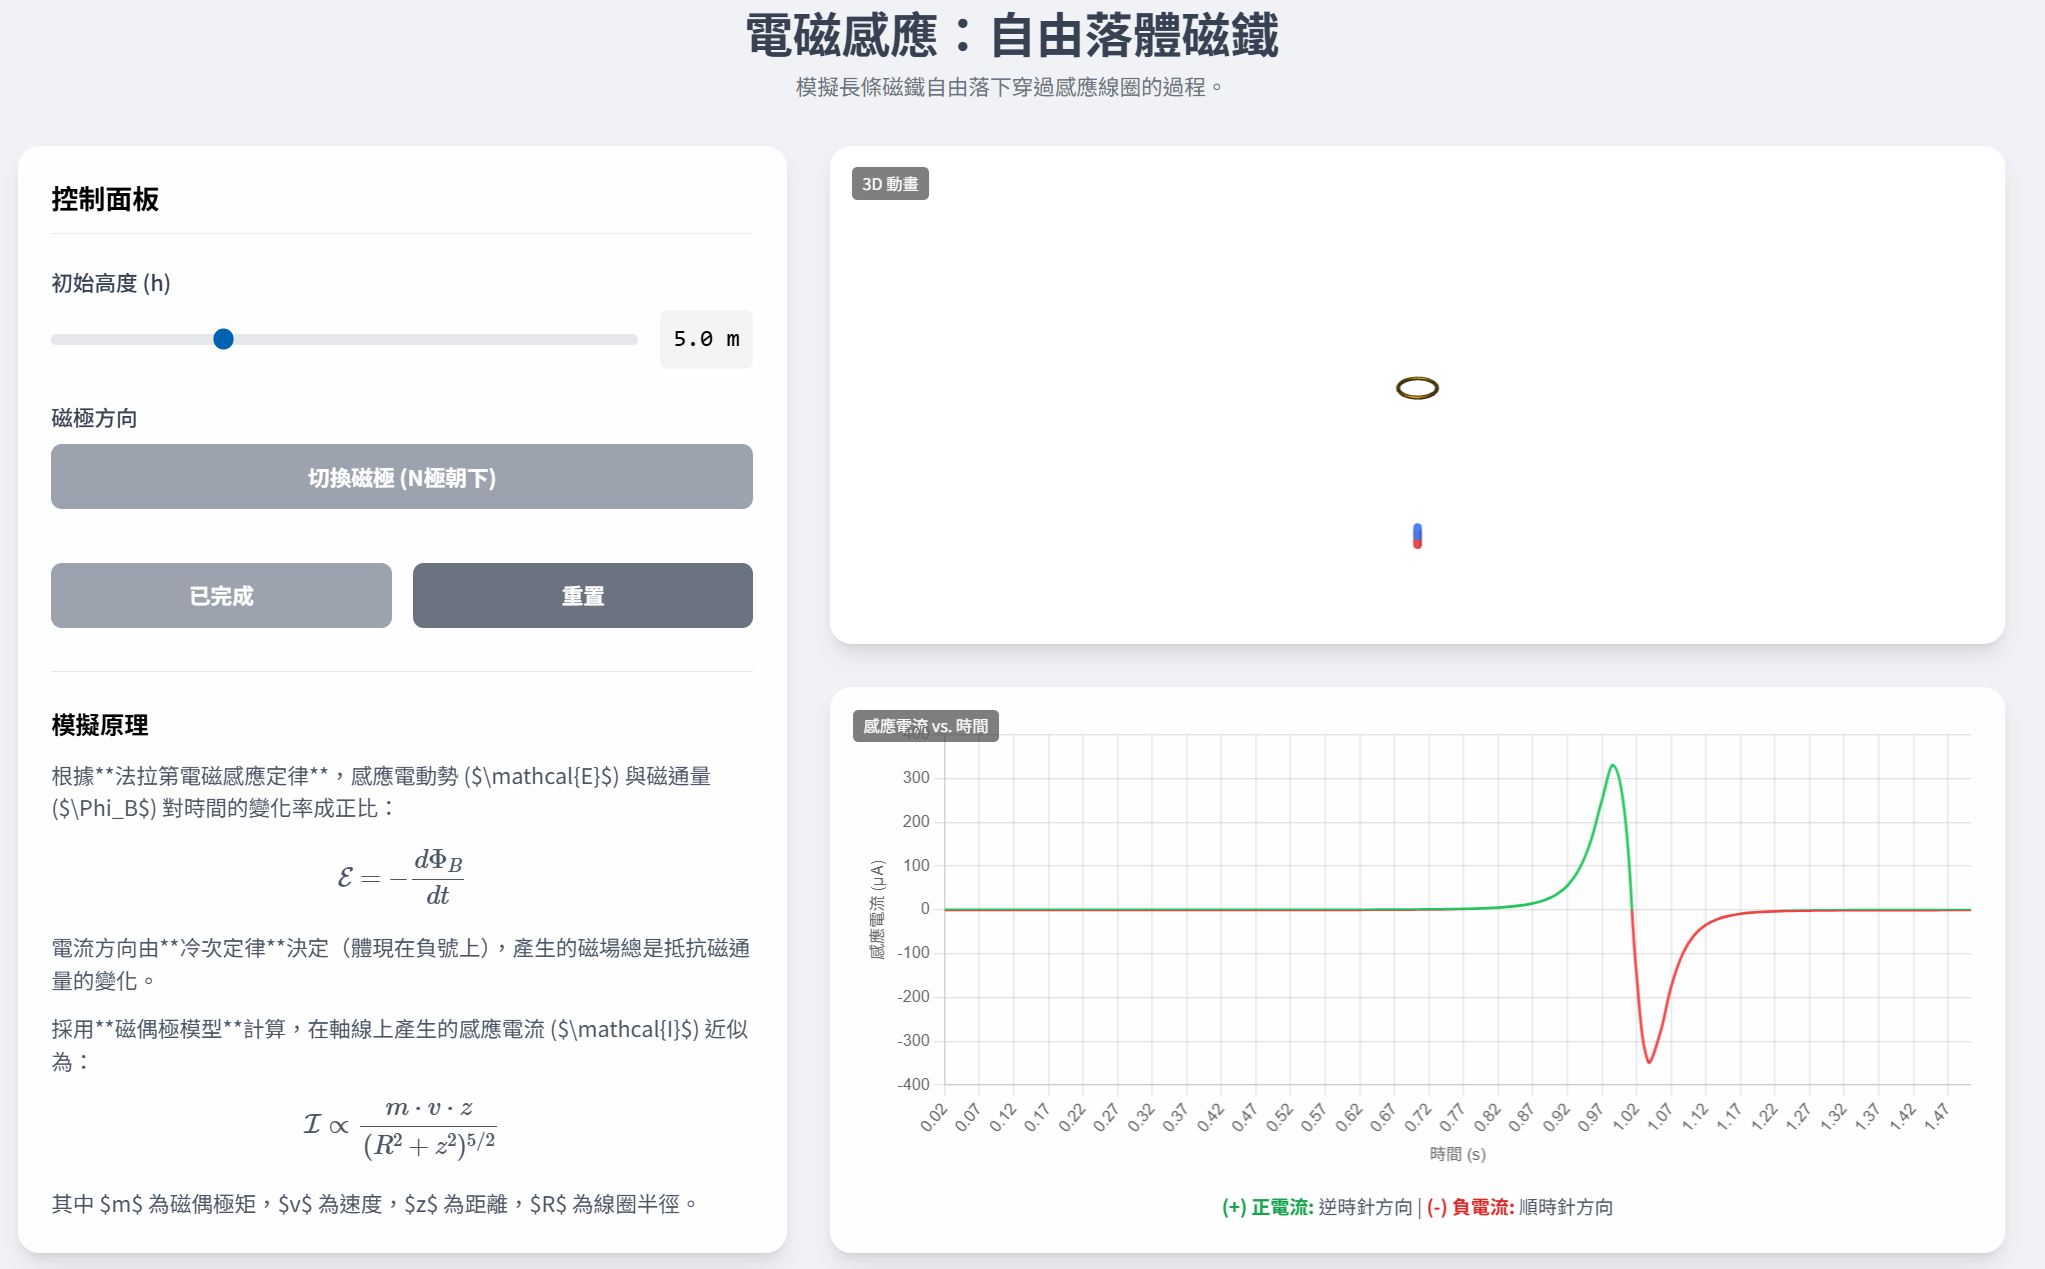Toggle the 已完成 simulation state
This screenshot has height=1269, width=2045.
[220, 595]
